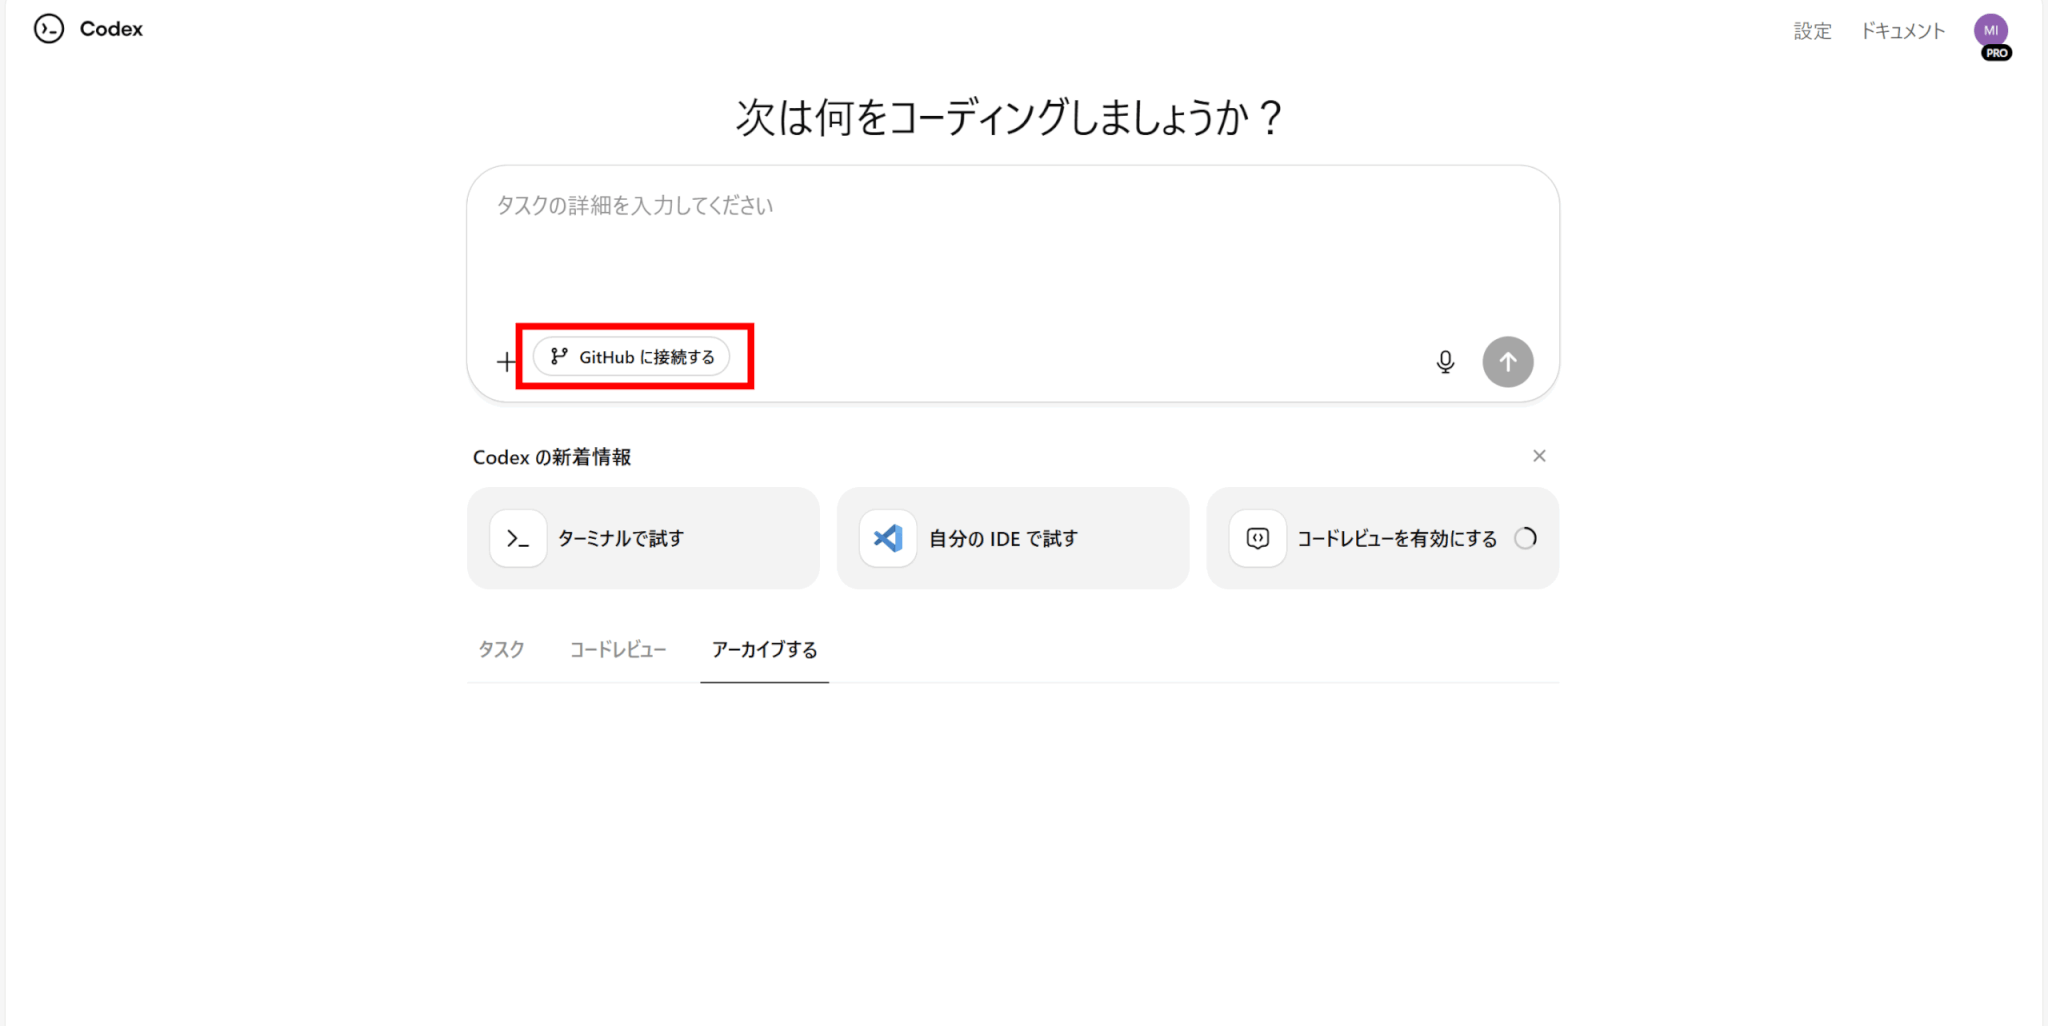
Task: Select the アーカイブする tab
Action: coord(764,650)
